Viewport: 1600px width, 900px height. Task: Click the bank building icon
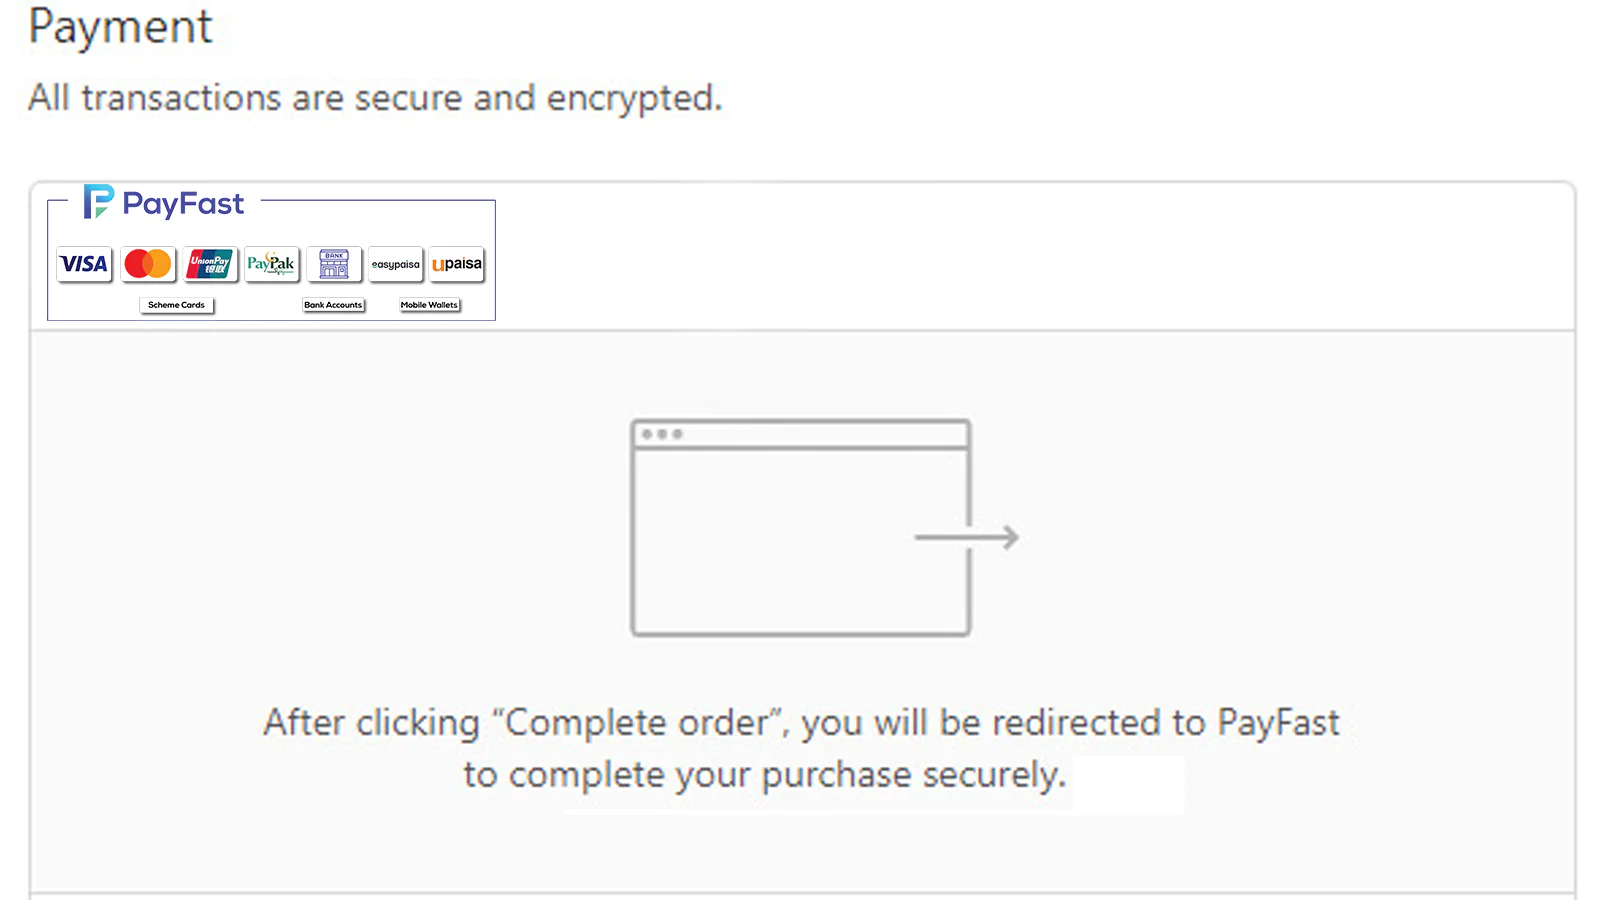click(x=334, y=264)
